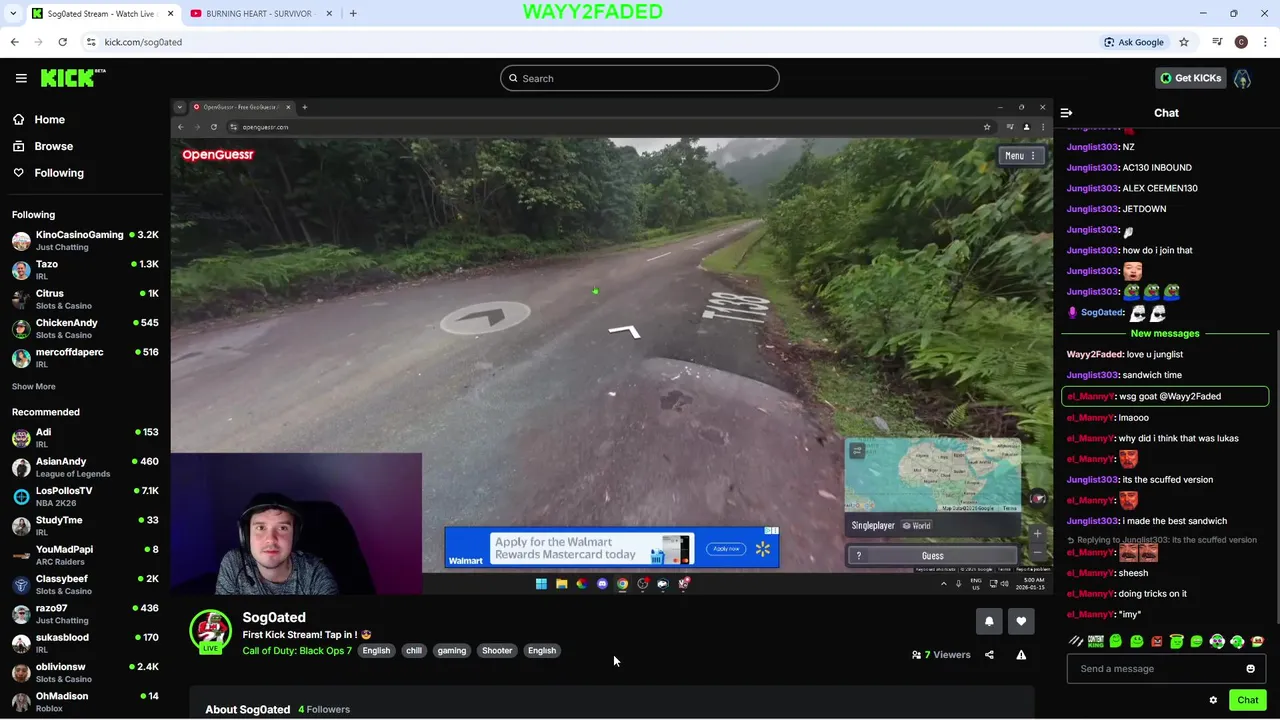Share the stream using the share icon
The image size is (1280, 720).
click(x=989, y=655)
